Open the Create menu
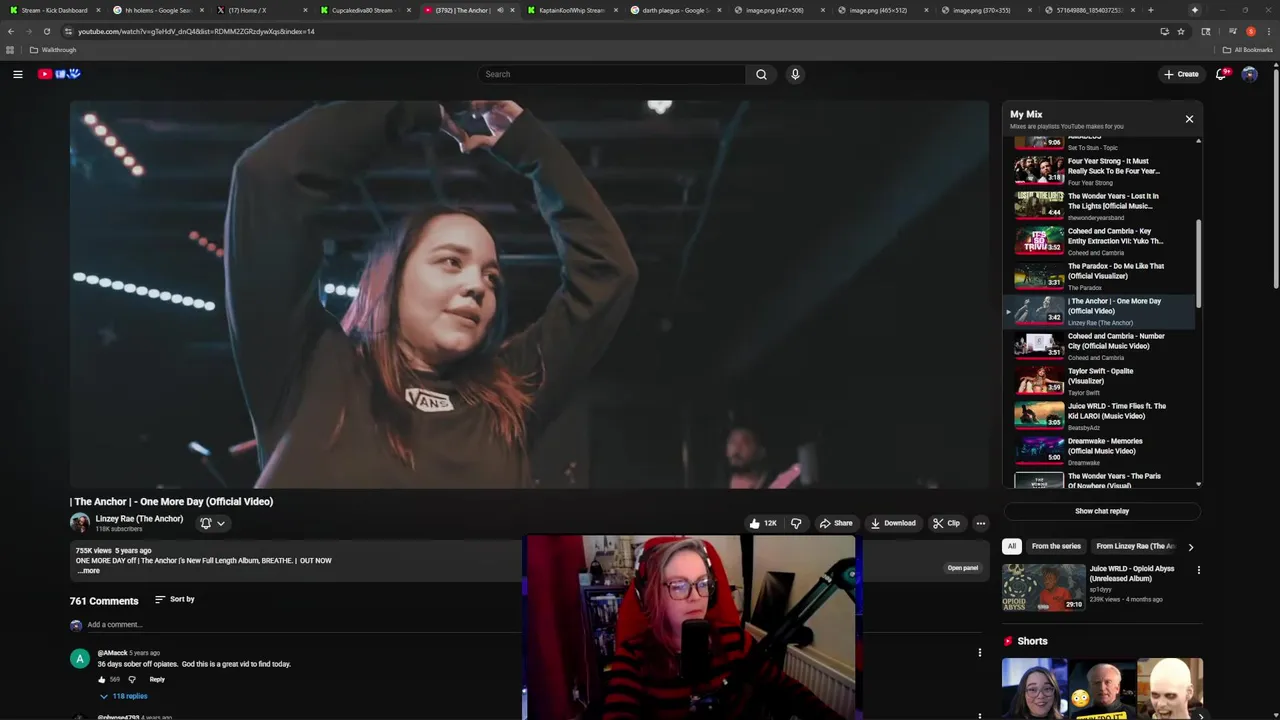Viewport: 1280px width, 720px height. pos(1181,74)
